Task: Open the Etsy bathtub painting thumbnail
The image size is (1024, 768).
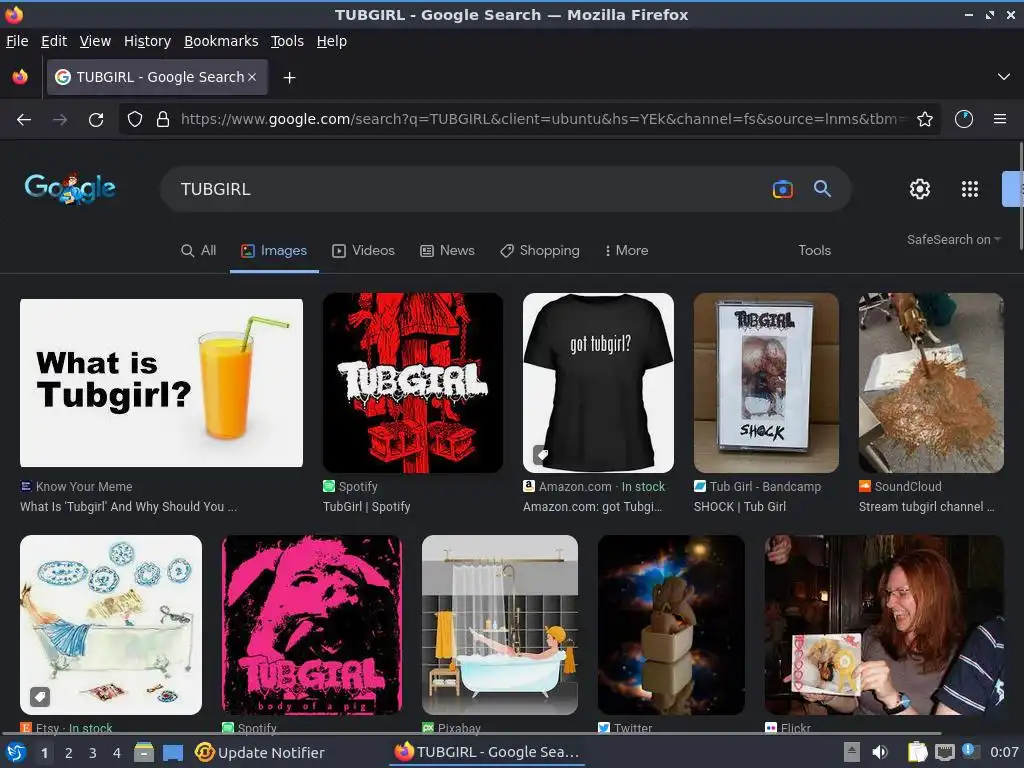Action: (111, 625)
